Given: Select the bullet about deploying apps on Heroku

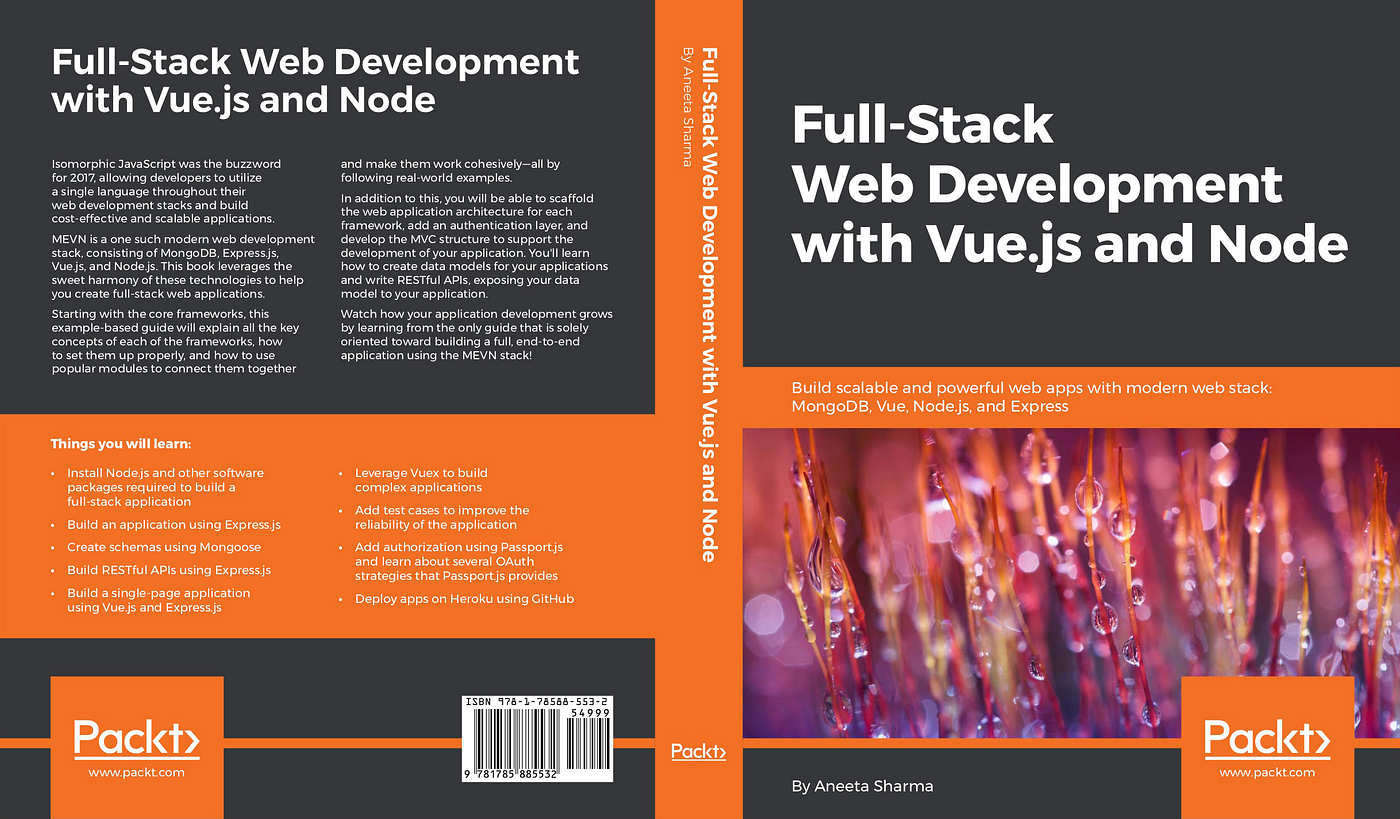Looking at the screenshot, I should pyautogui.click(x=464, y=598).
